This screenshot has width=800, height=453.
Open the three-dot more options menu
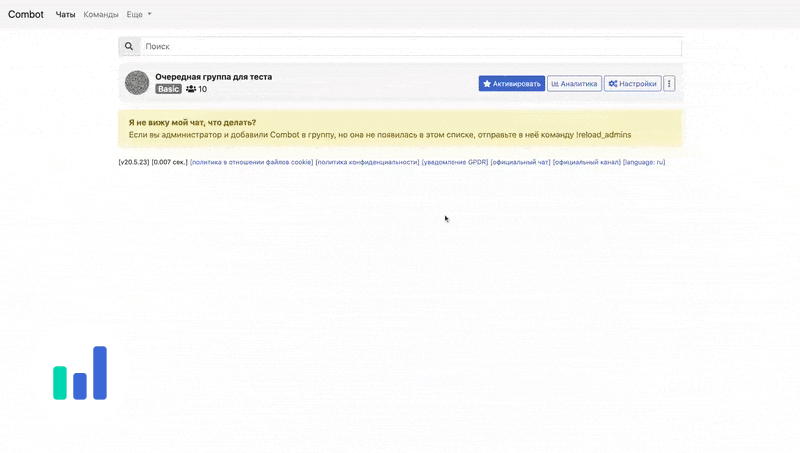[x=669, y=84]
